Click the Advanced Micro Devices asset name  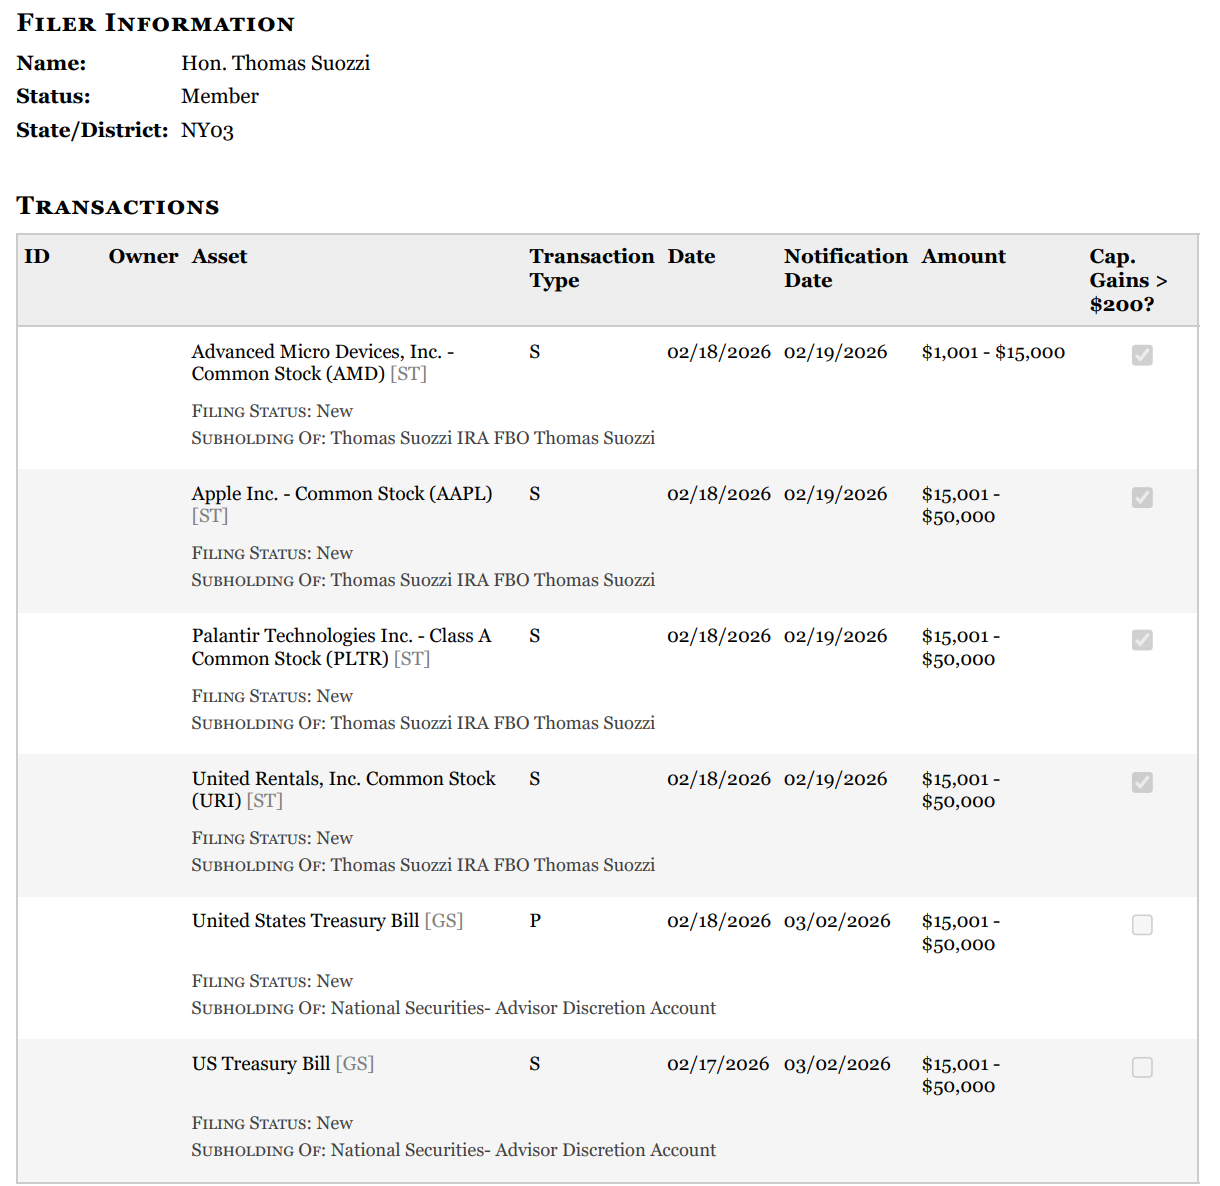[x=322, y=362]
